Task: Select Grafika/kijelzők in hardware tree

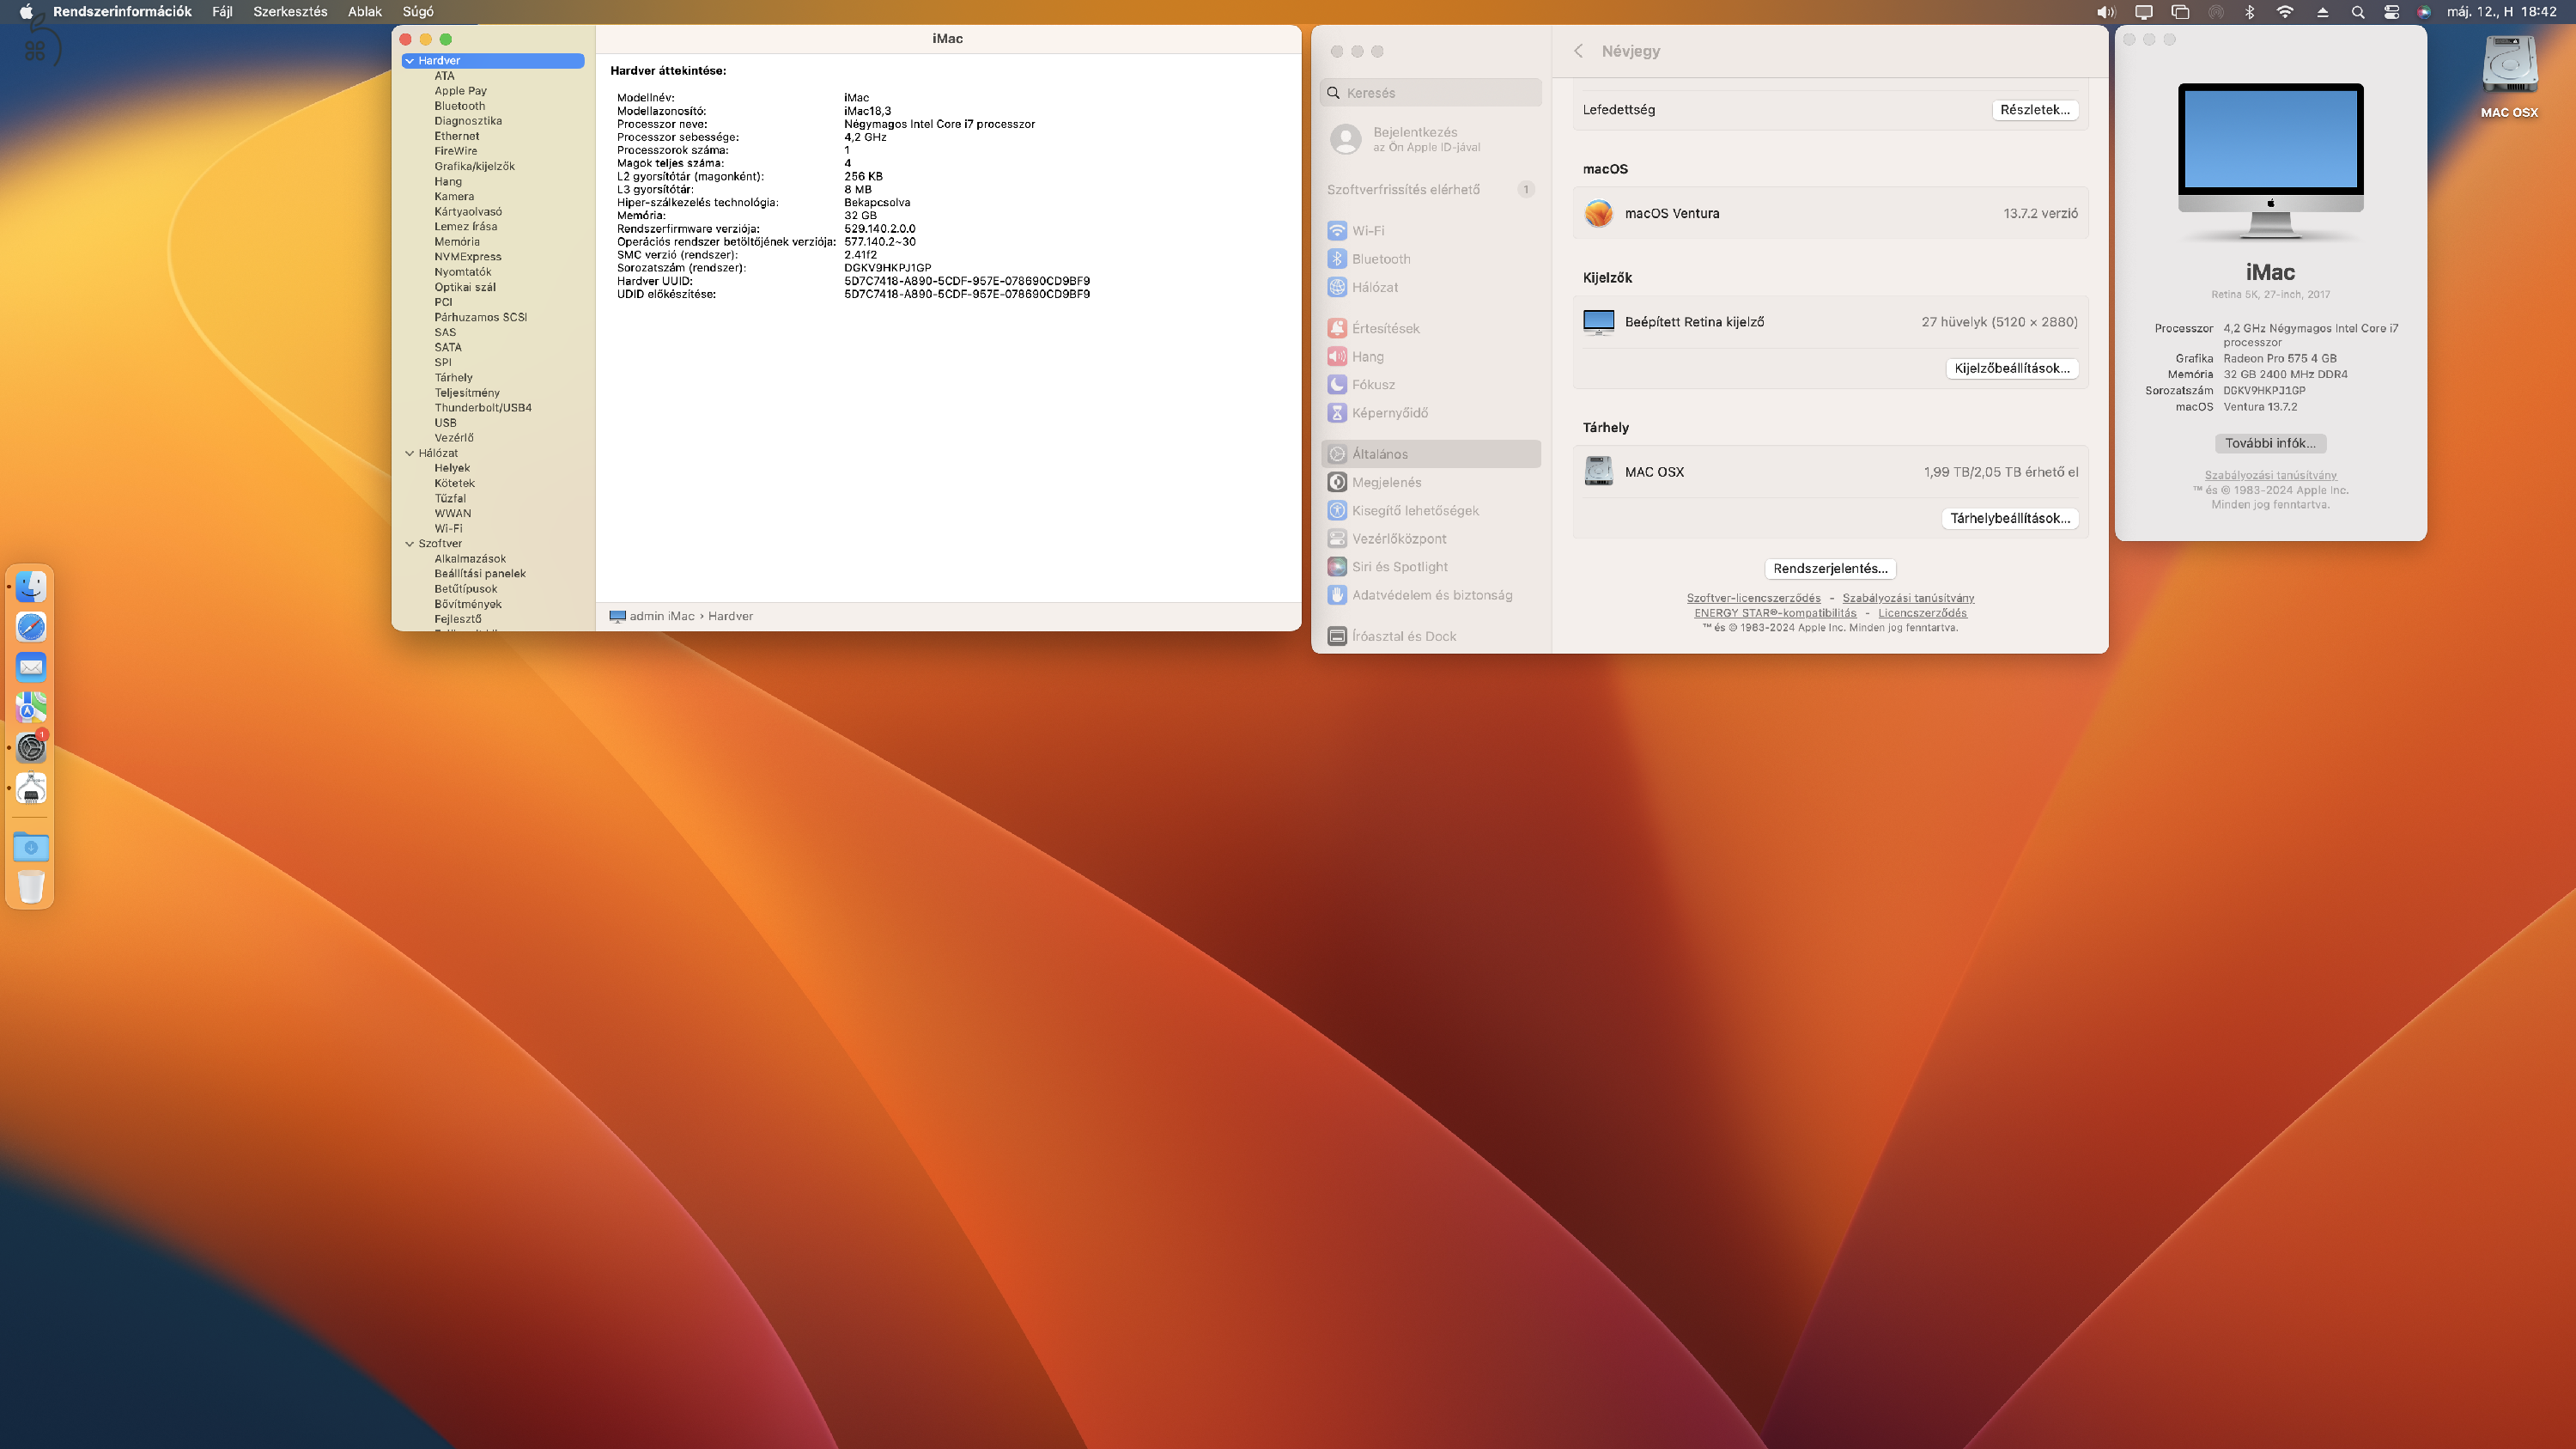Action: coord(474,166)
